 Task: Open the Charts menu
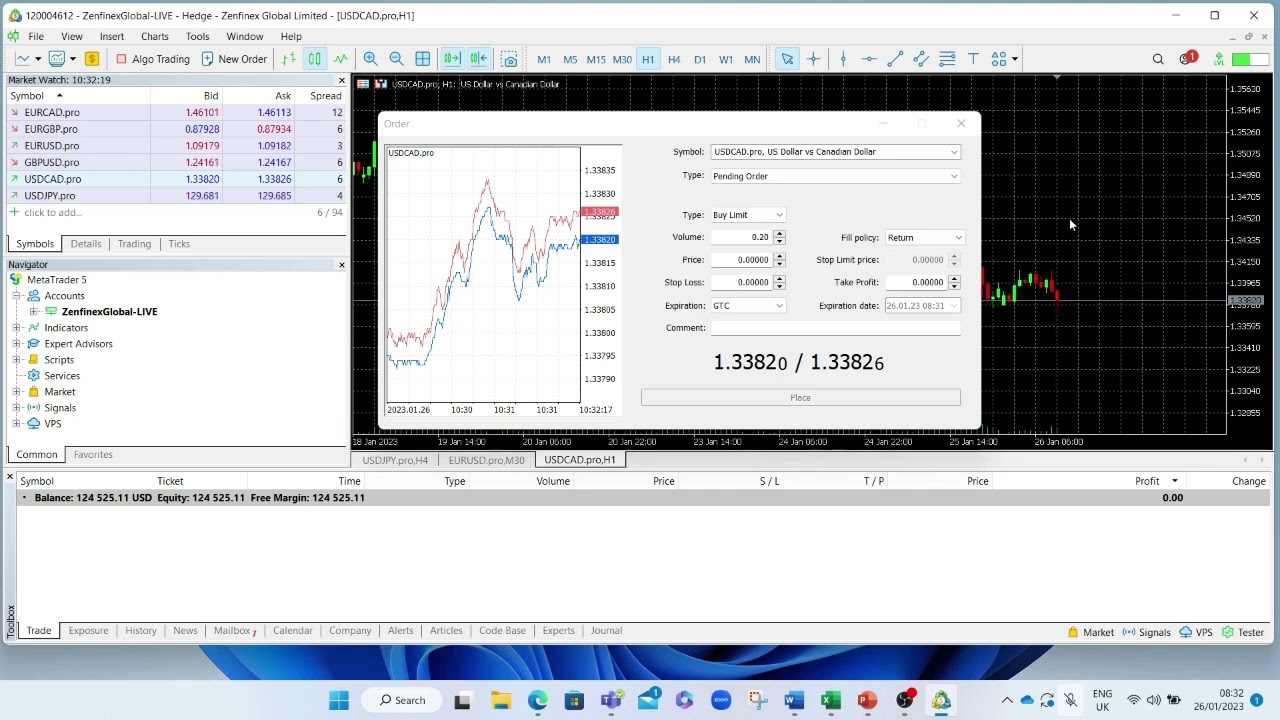(x=154, y=36)
